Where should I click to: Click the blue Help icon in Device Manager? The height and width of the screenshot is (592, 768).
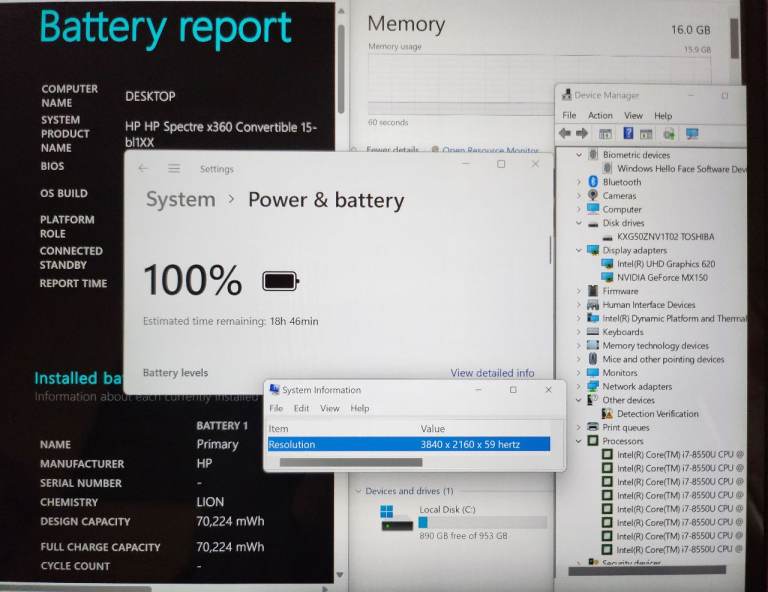[628, 133]
